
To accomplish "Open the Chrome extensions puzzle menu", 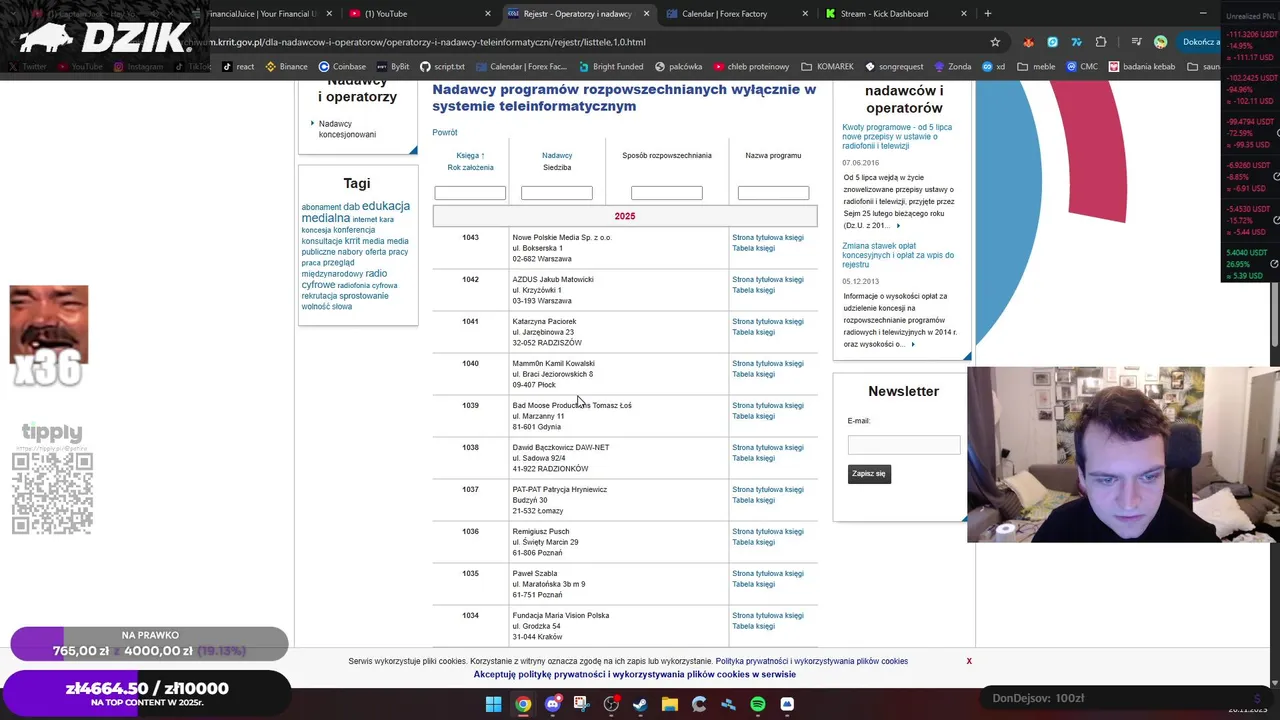I will coord(1101,42).
